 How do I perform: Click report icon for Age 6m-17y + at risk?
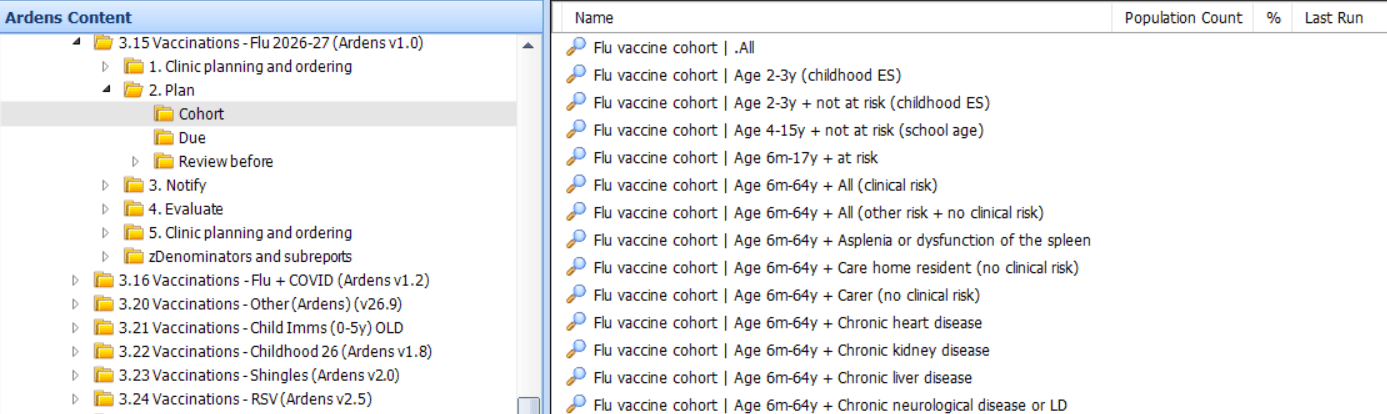(576, 157)
